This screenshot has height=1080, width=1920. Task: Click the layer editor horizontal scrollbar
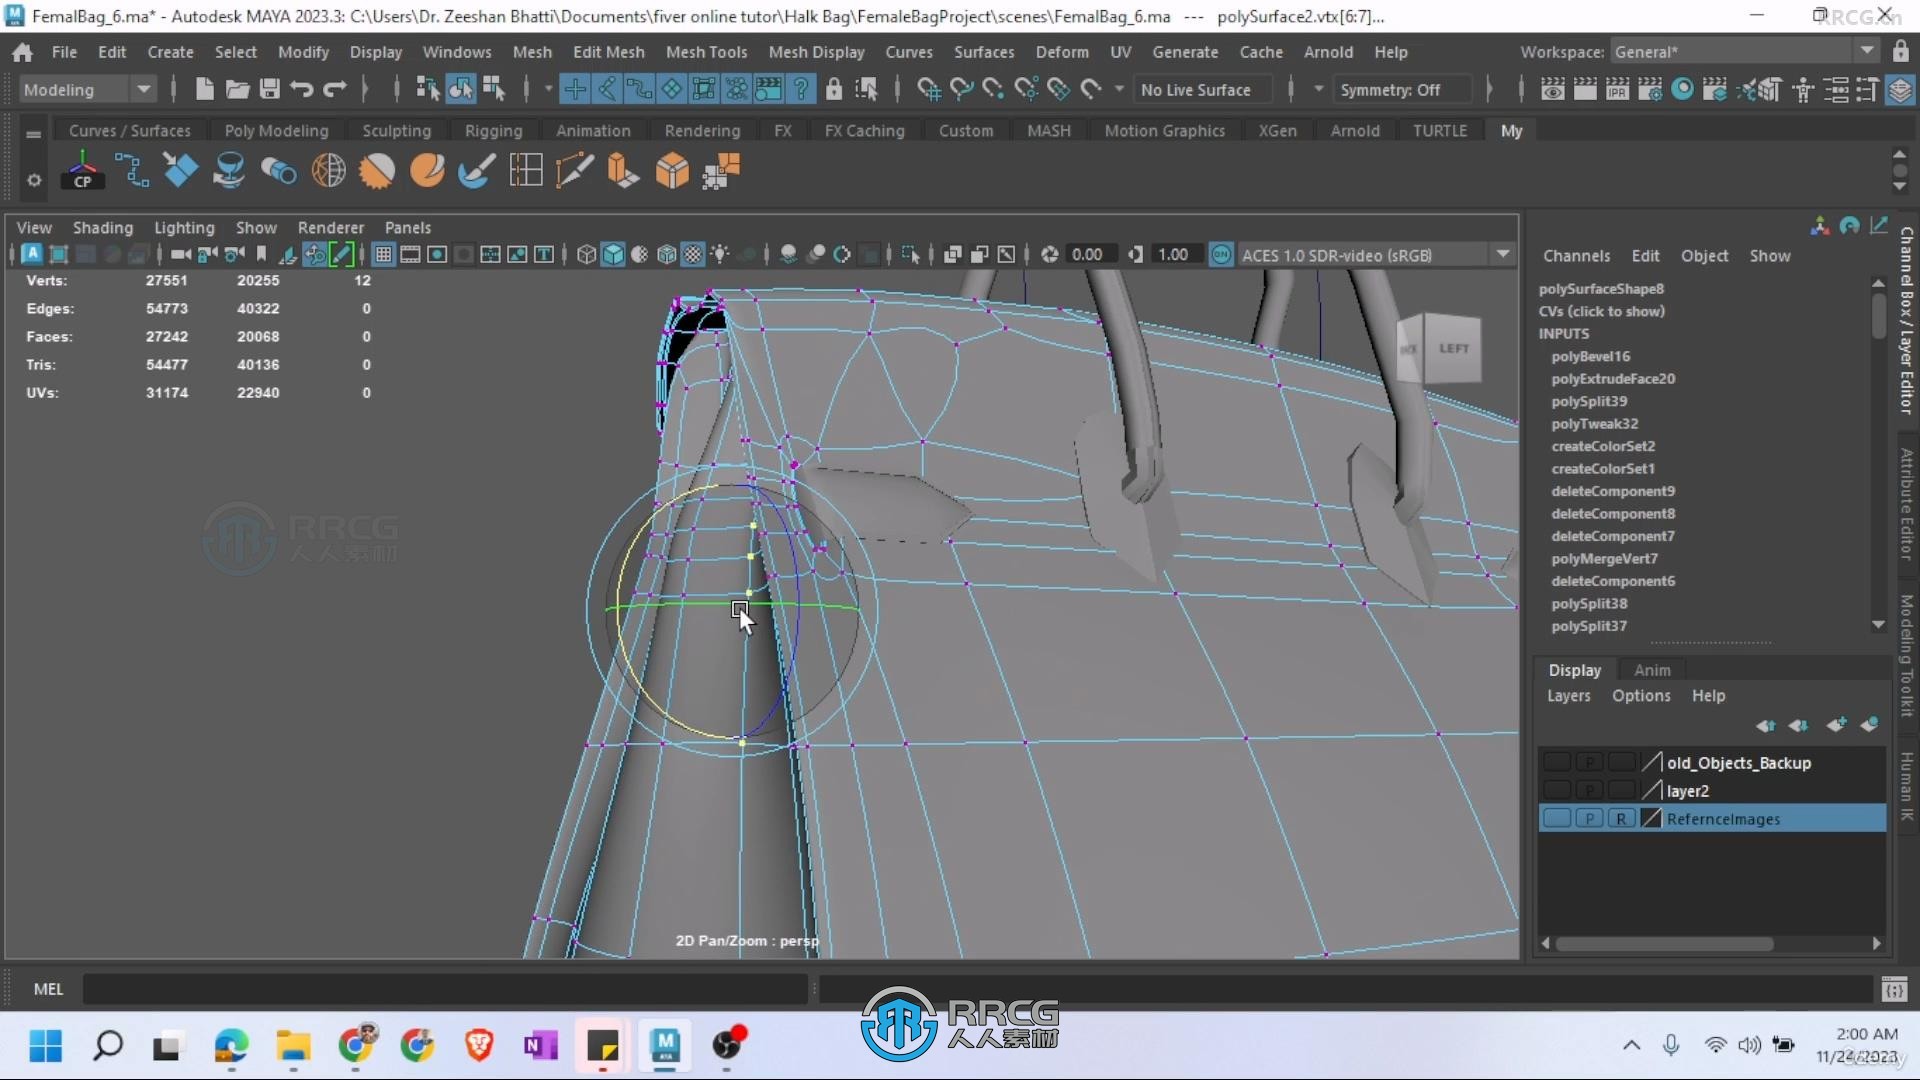(1665, 943)
